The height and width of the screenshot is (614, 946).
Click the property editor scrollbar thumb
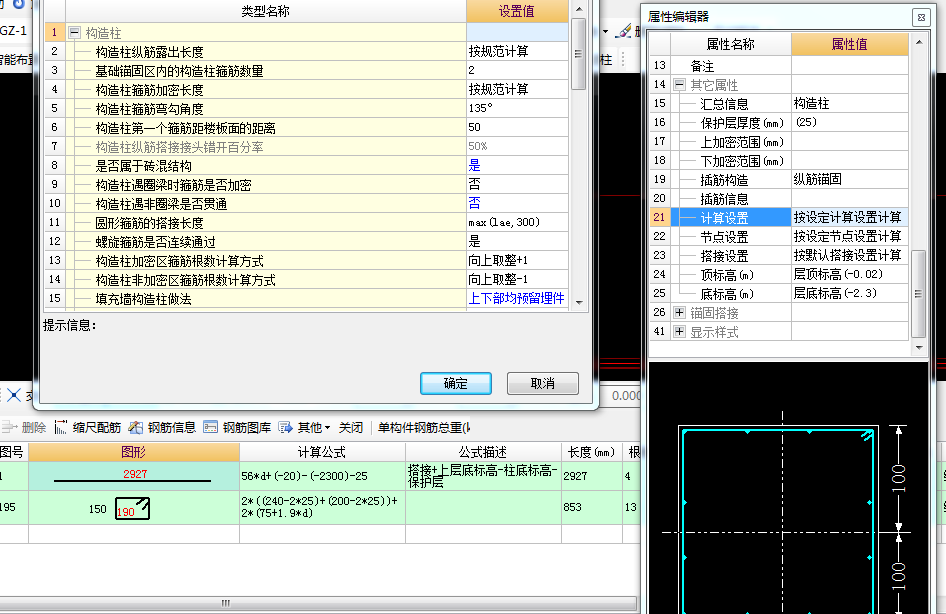pyautogui.click(x=918, y=294)
